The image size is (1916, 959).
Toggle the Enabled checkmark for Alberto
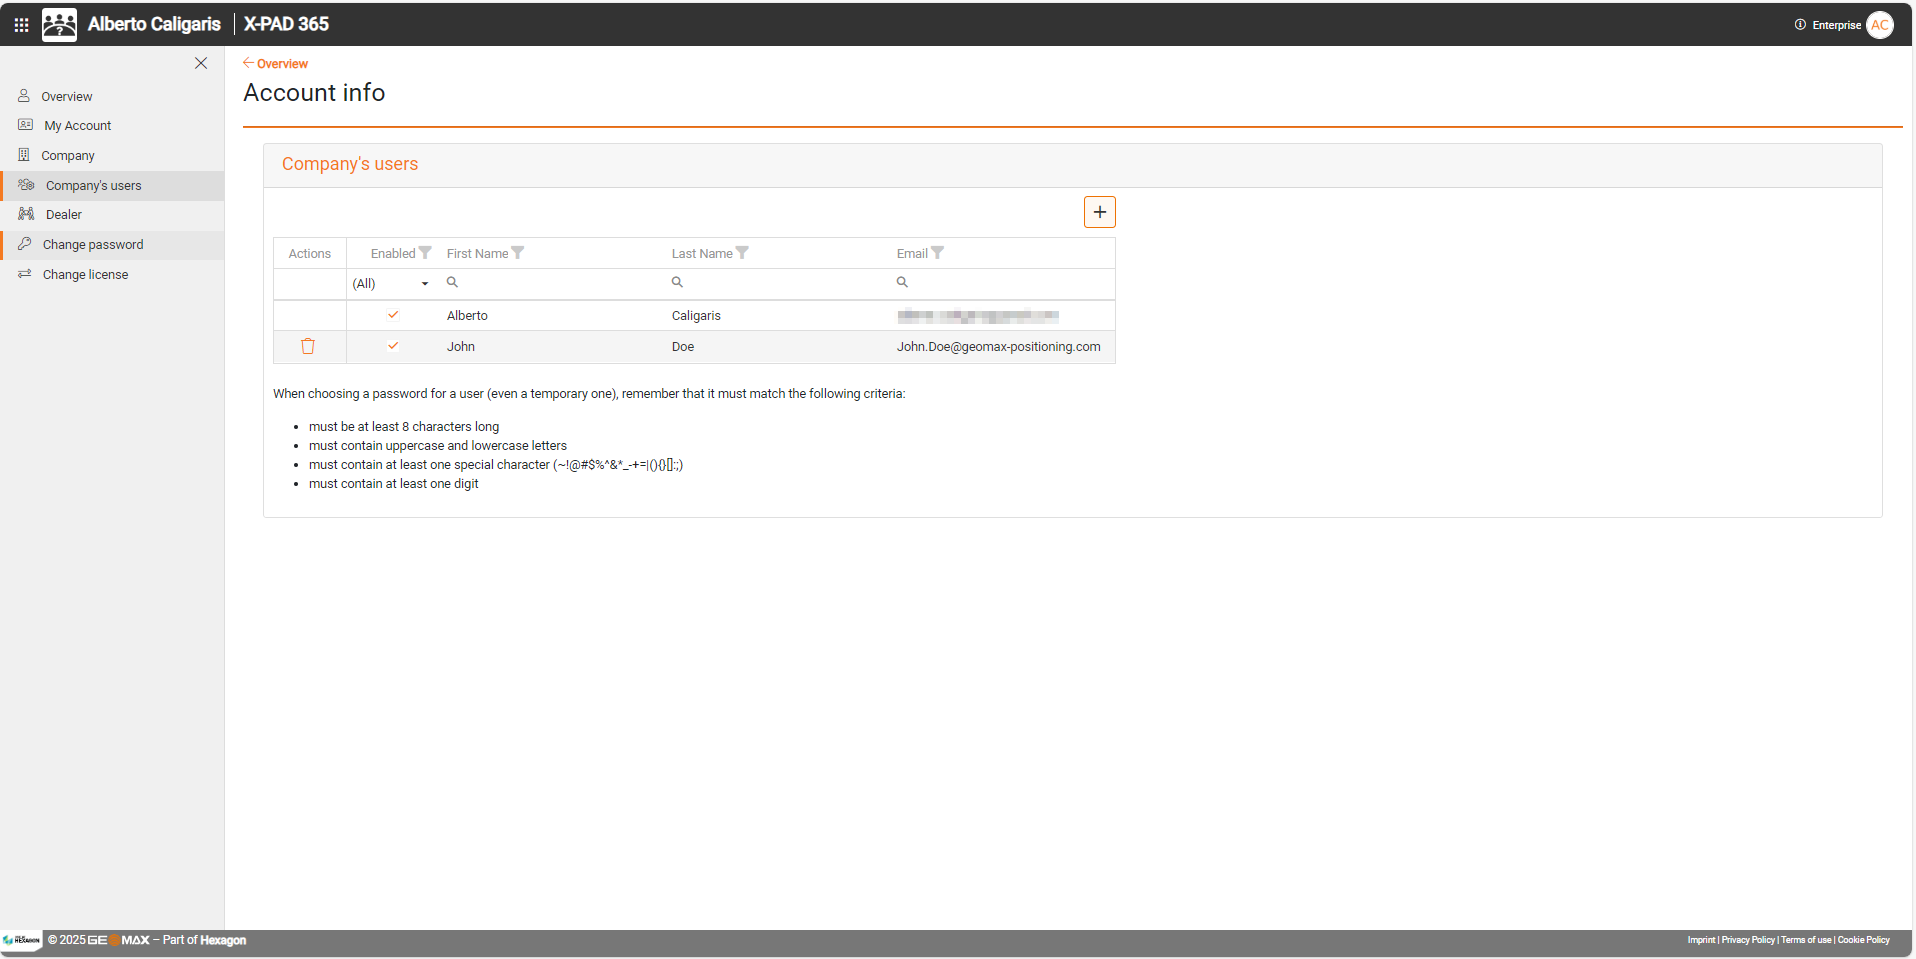(x=393, y=315)
